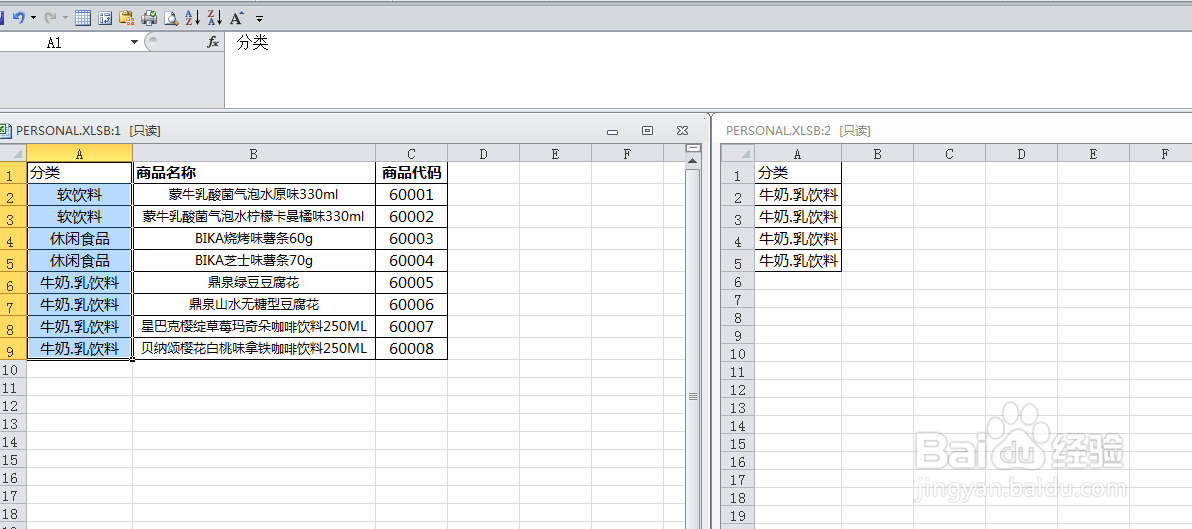Screen dimensions: 1192x529
Task: Click cell 鼎泉绿豆豆腐花
Action: tap(254, 283)
